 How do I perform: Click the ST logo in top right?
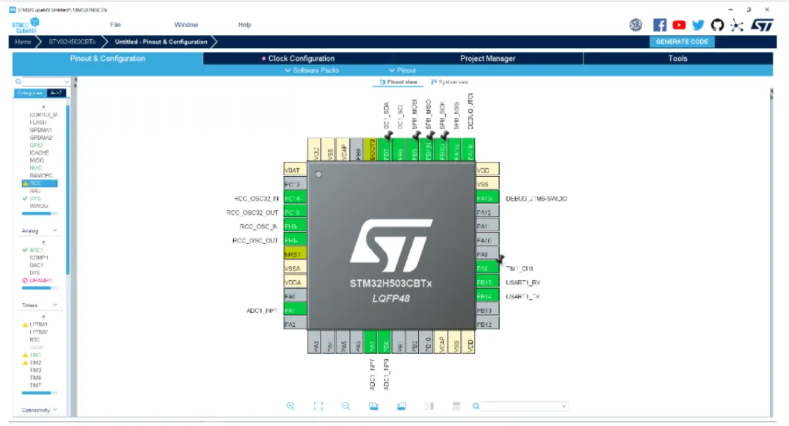(x=762, y=25)
